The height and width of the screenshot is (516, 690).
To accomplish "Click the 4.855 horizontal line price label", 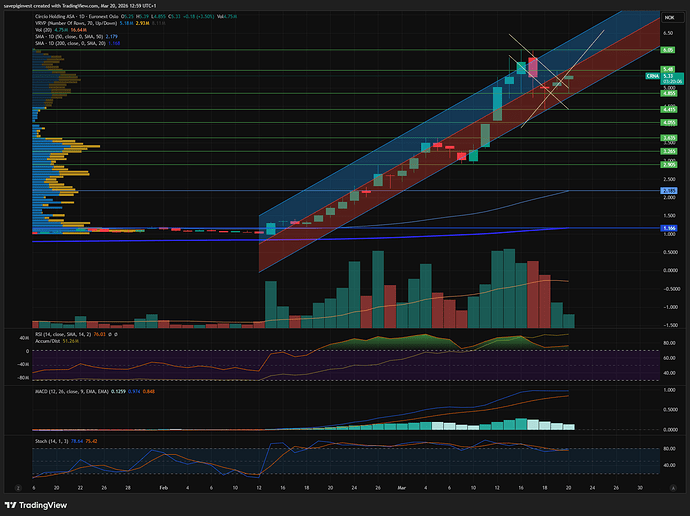I will [667, 93].
